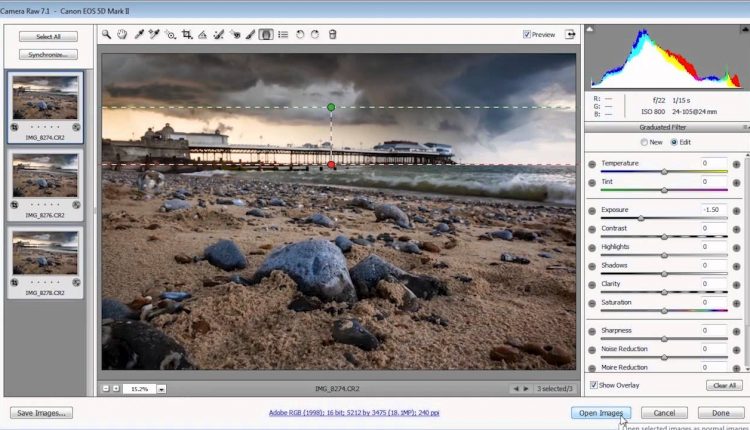Increase Saturation with the plus button
The image size is (750, 430).
coord(736,303)
